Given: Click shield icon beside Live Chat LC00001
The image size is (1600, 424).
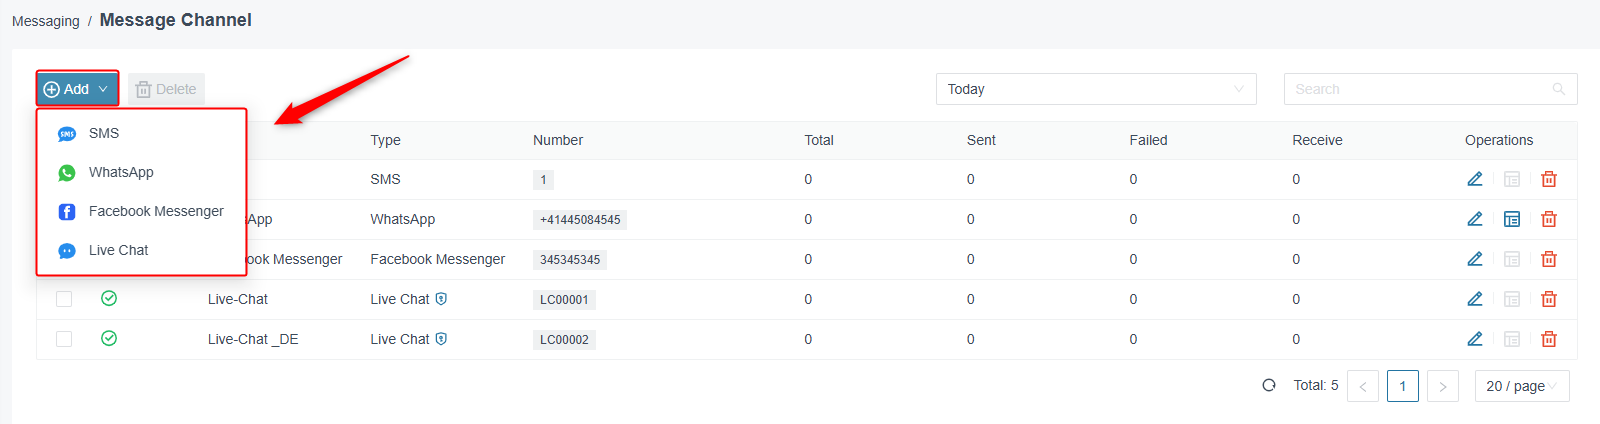Looking at the screenshot, I should (x=441, y=299).
